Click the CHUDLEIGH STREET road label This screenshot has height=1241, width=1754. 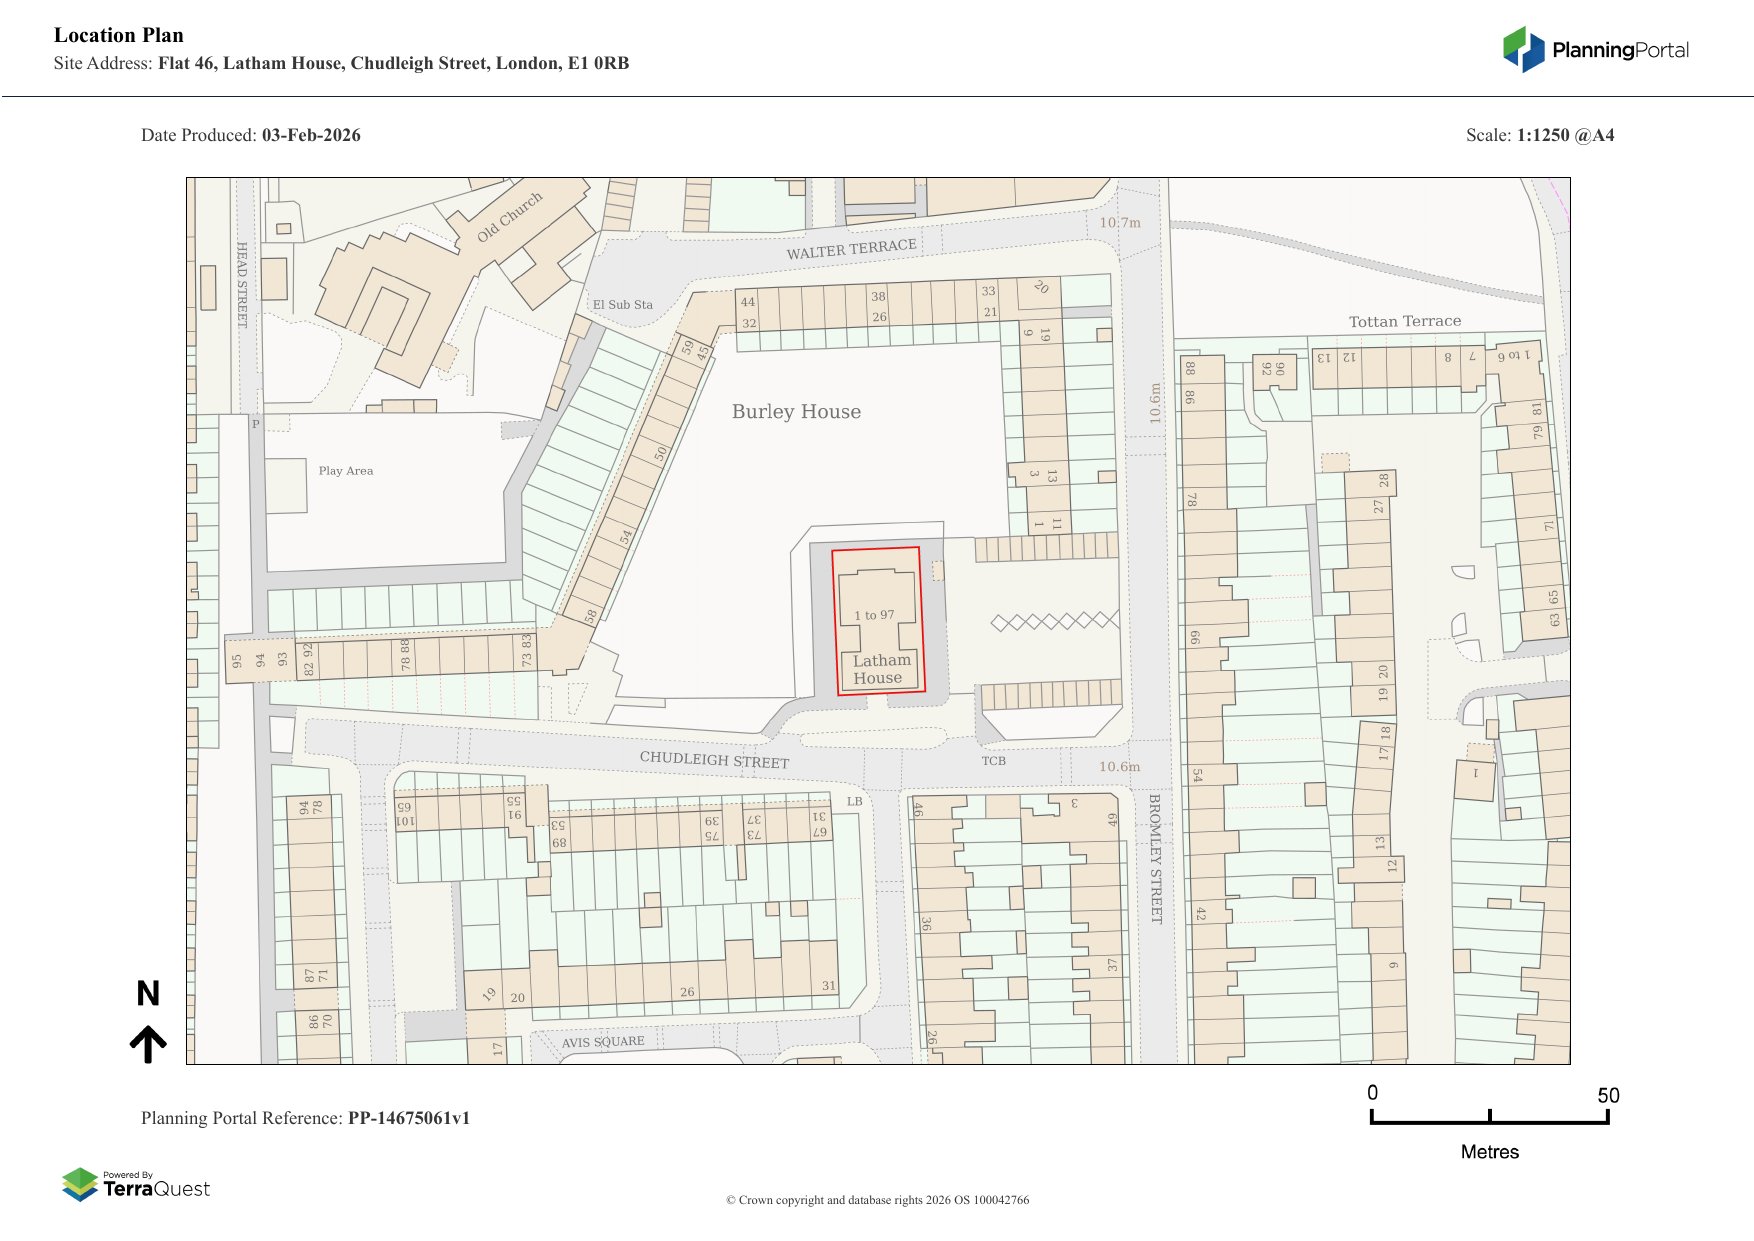[x=714, y=760]
